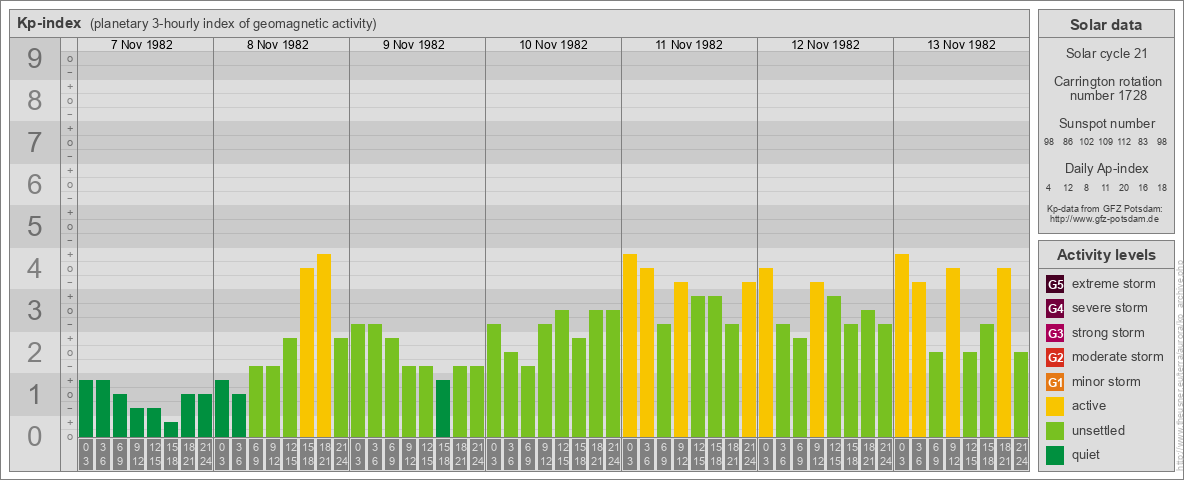Click the 'Solar cycle 21' text

tap(1106, 54)
